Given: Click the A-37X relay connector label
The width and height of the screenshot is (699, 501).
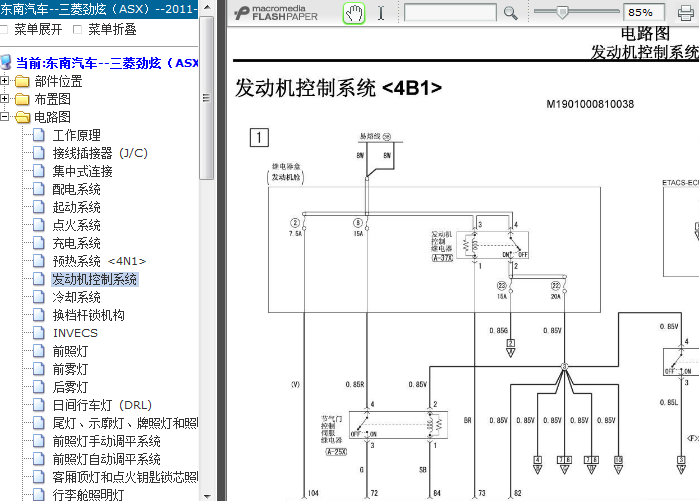Looking at the screenshot, I should tap(442, 258).
